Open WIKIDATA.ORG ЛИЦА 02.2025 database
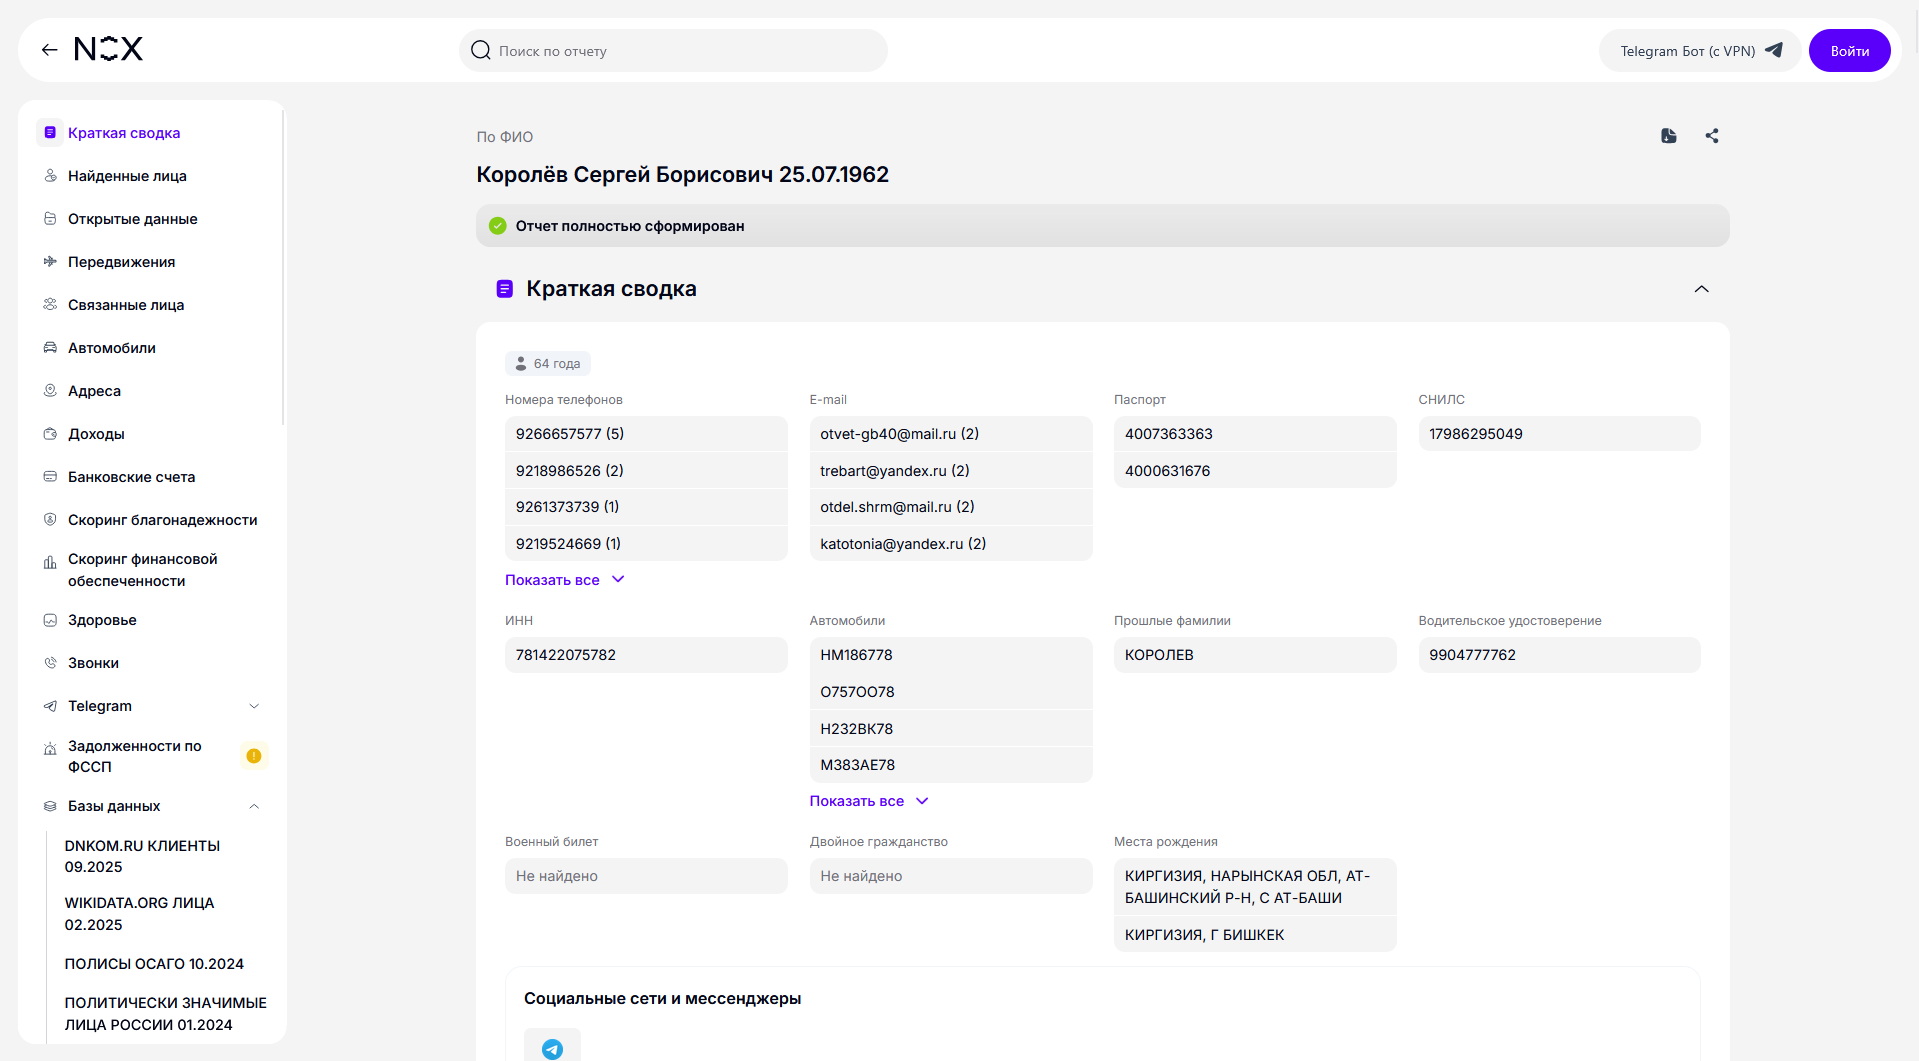 pyautogui.click(x=139, y=914)
